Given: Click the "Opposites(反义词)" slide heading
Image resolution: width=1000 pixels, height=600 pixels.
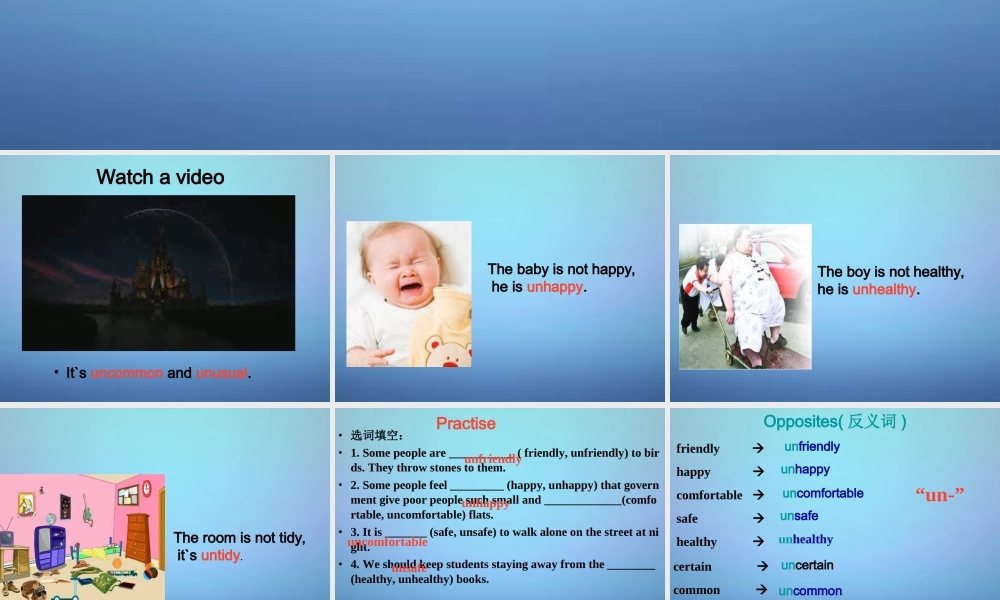Looking at the screenshot, I should coord(835,422).
